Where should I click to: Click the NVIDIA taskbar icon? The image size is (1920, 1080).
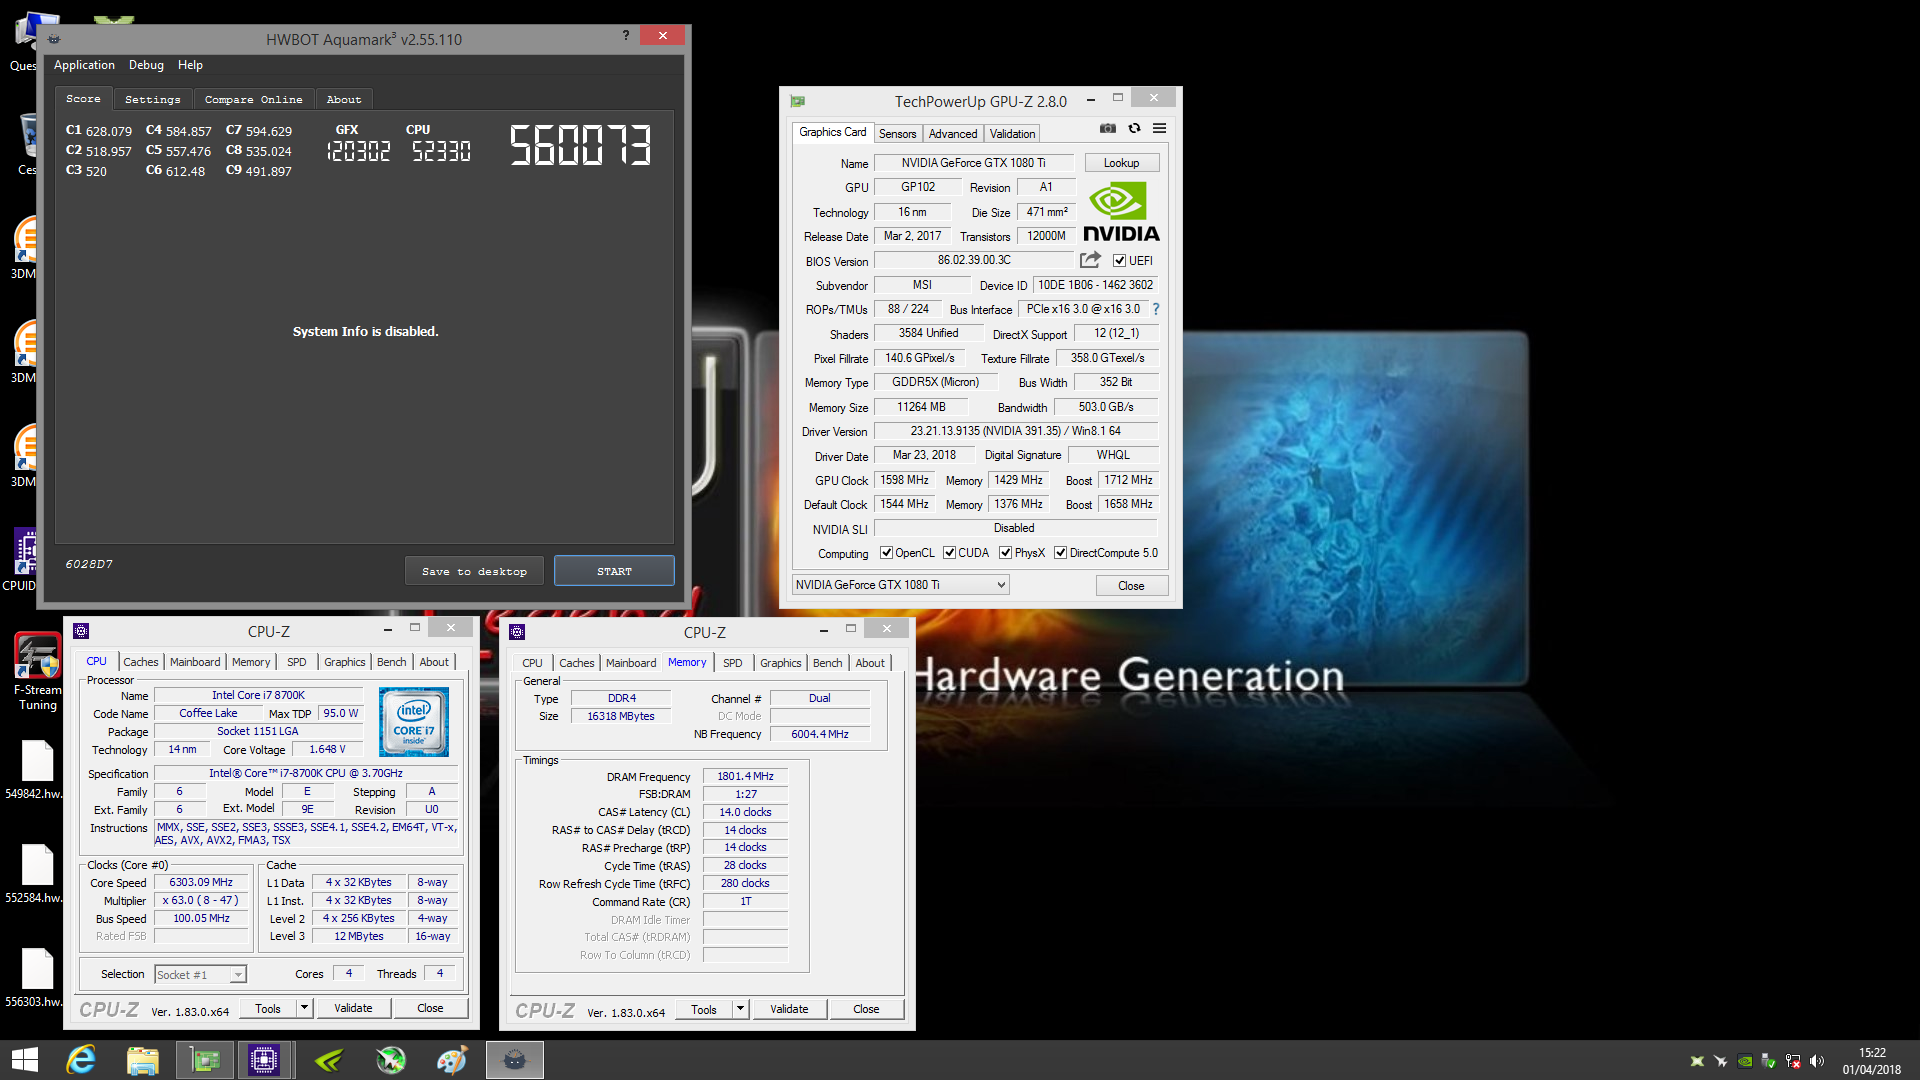[x=328, y=1060]
